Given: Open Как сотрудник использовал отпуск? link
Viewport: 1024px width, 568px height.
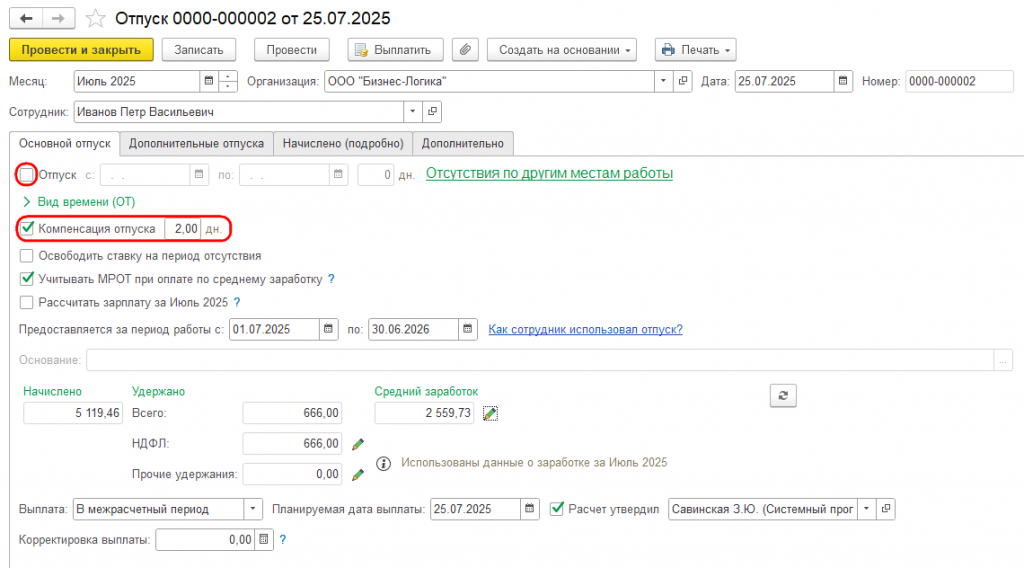Looking at the screenshot, I should tap(585, 329).
